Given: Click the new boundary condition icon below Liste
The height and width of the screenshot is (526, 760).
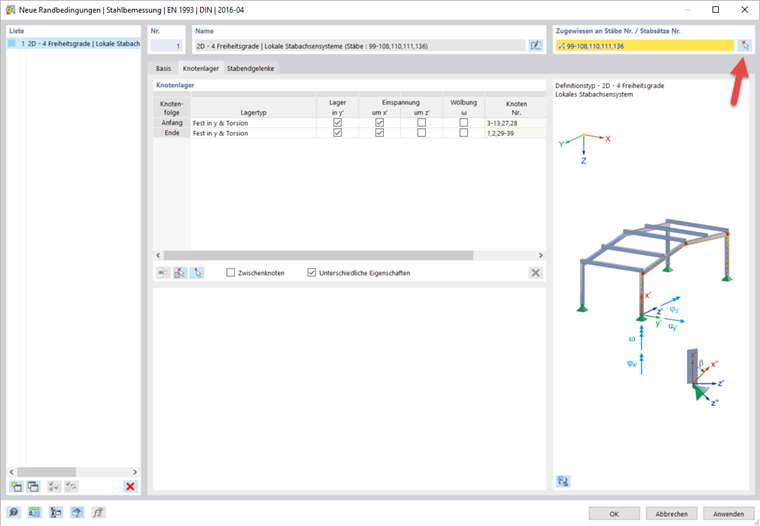Looking at the screenshot, I should coord(16,486).
